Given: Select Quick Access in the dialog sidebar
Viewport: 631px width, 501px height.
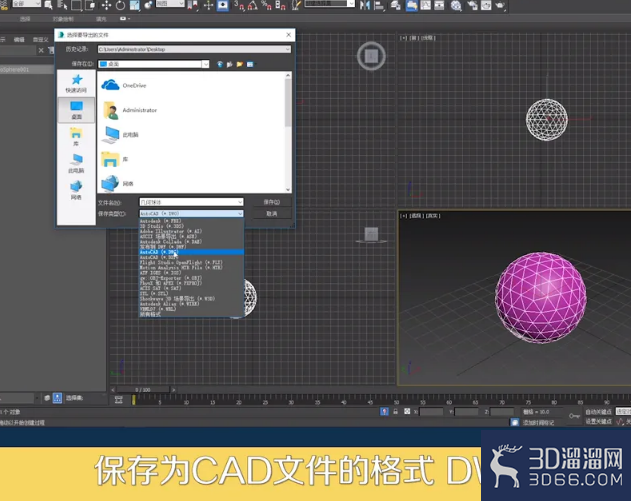Looking at the screenshot, I should tap(76, 83).
